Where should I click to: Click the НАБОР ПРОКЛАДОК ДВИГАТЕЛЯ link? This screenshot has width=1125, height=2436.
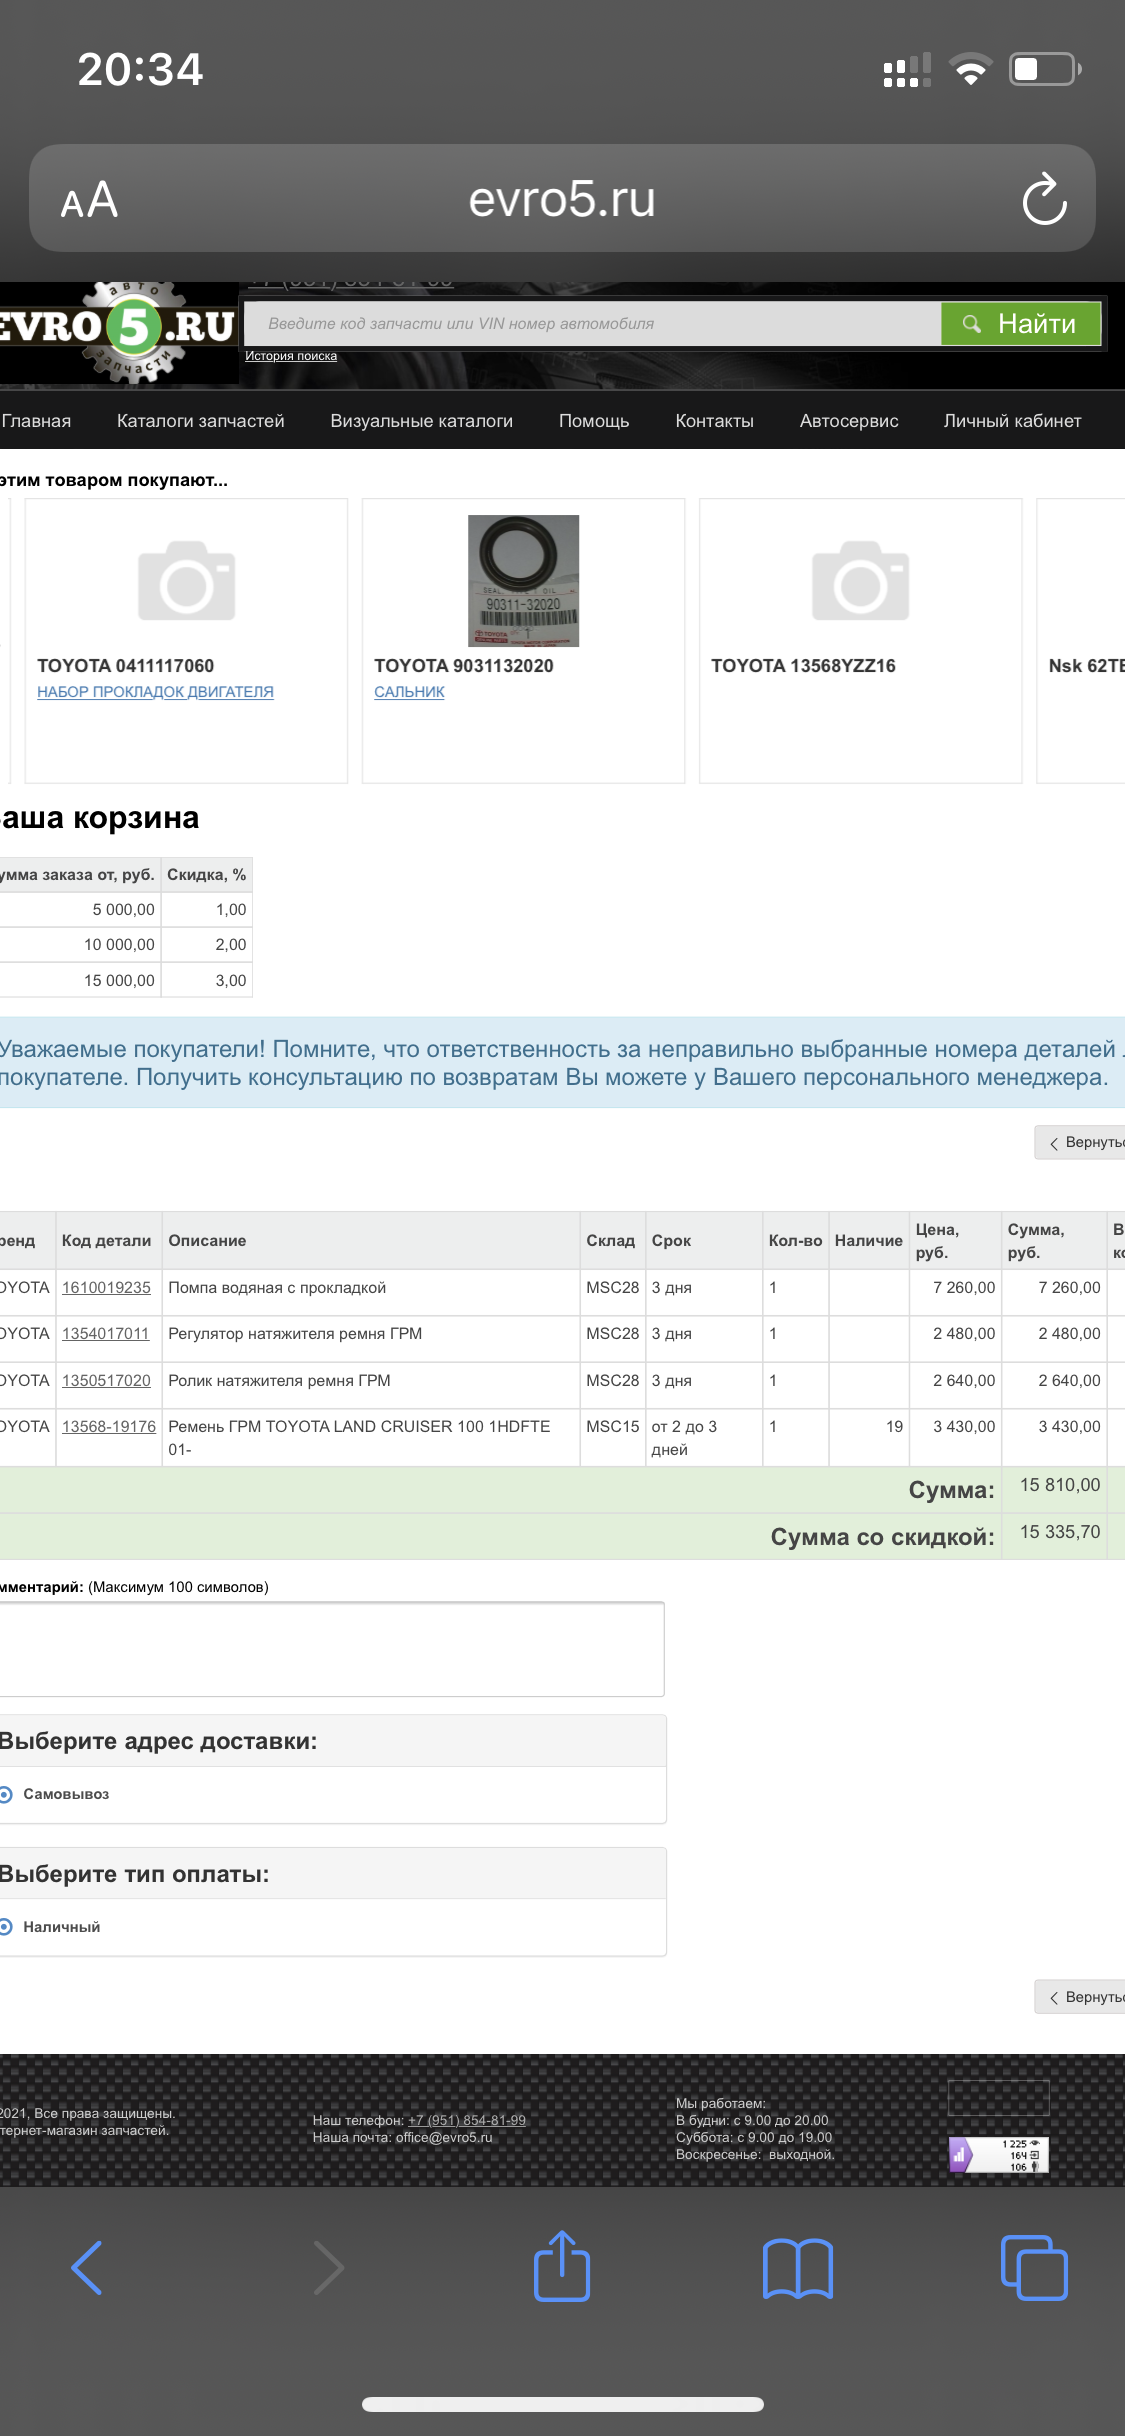click(x=155, y=692)
